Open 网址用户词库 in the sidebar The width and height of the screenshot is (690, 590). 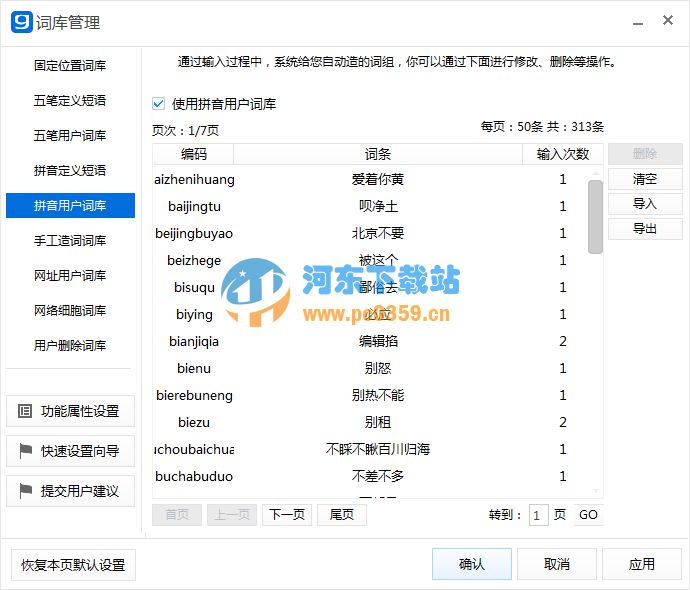pyautogui.click(x=70, y=275)
